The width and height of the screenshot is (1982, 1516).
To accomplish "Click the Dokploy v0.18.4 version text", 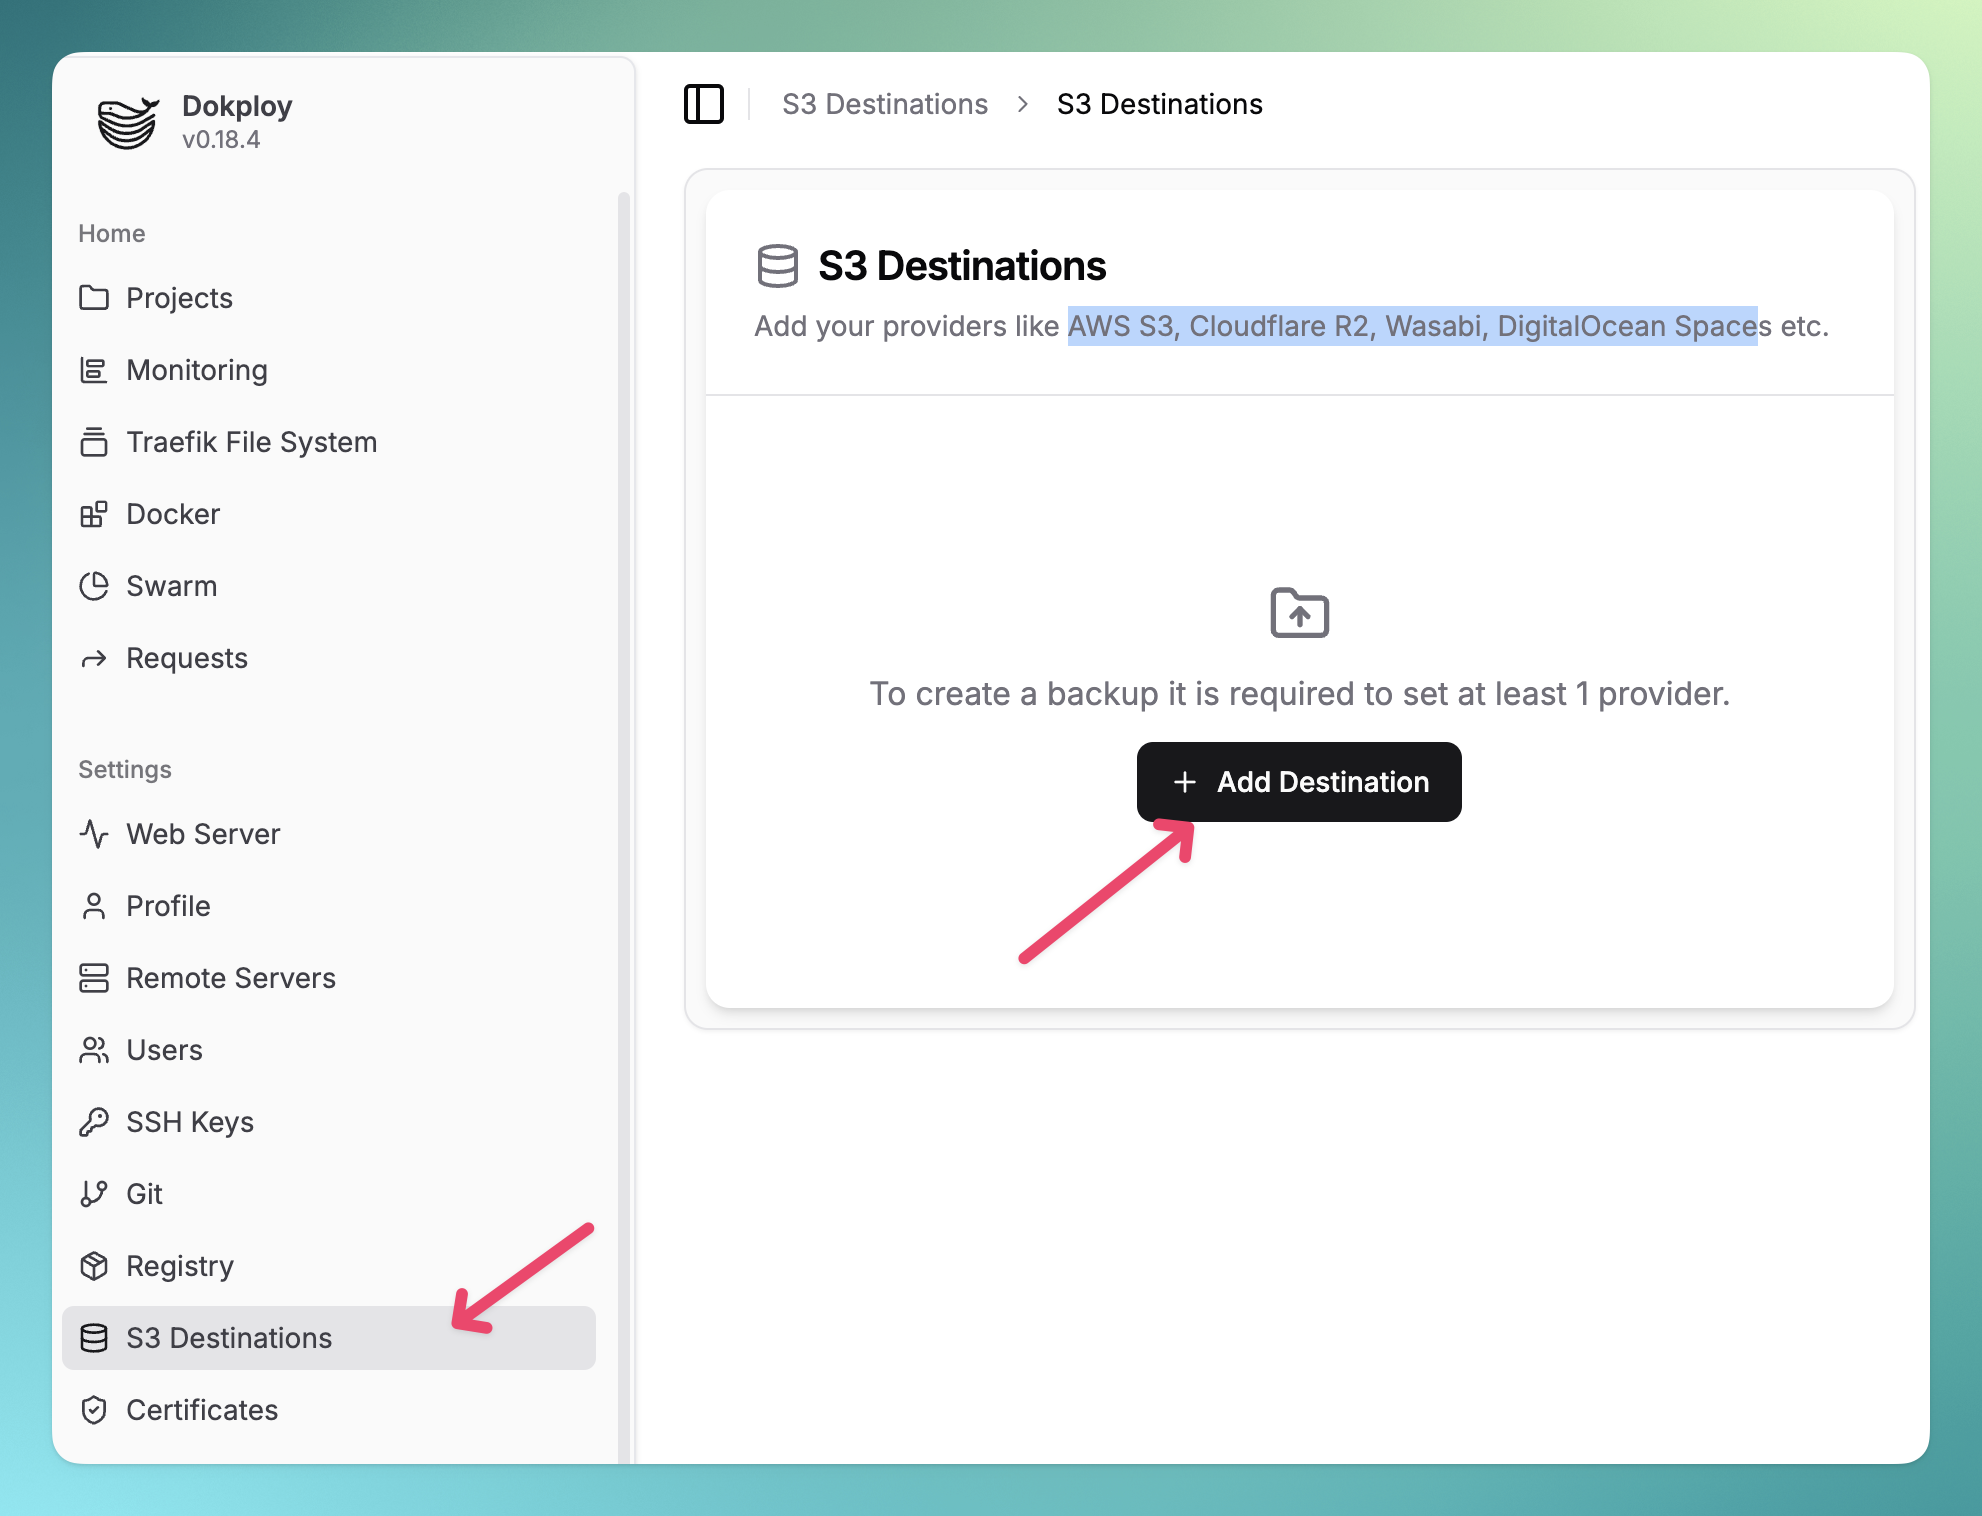I will point(221,140).
